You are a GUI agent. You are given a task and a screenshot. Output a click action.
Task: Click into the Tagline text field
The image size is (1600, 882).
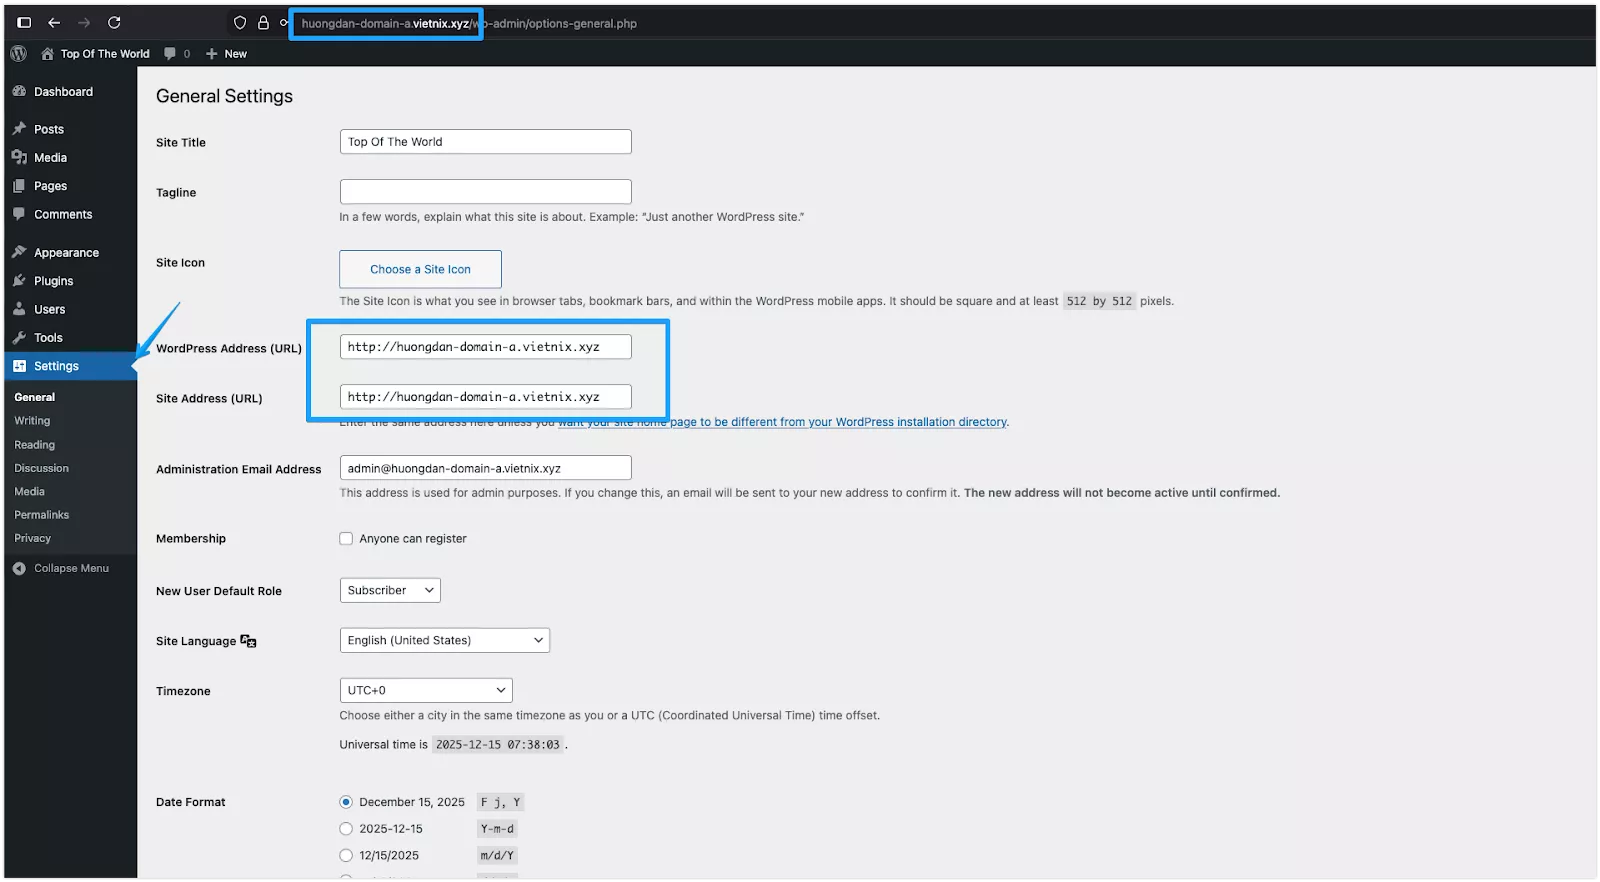pos(485,192)
